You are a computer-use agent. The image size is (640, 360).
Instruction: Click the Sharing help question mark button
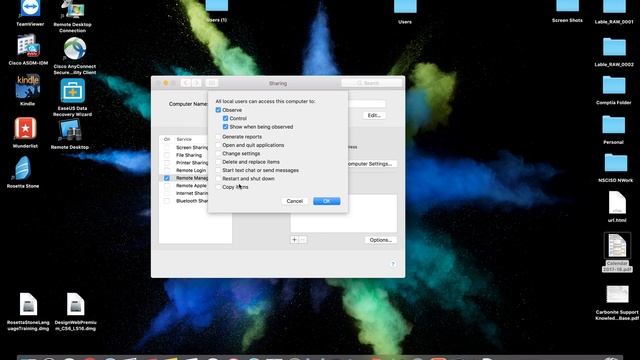tap(393, 264)
